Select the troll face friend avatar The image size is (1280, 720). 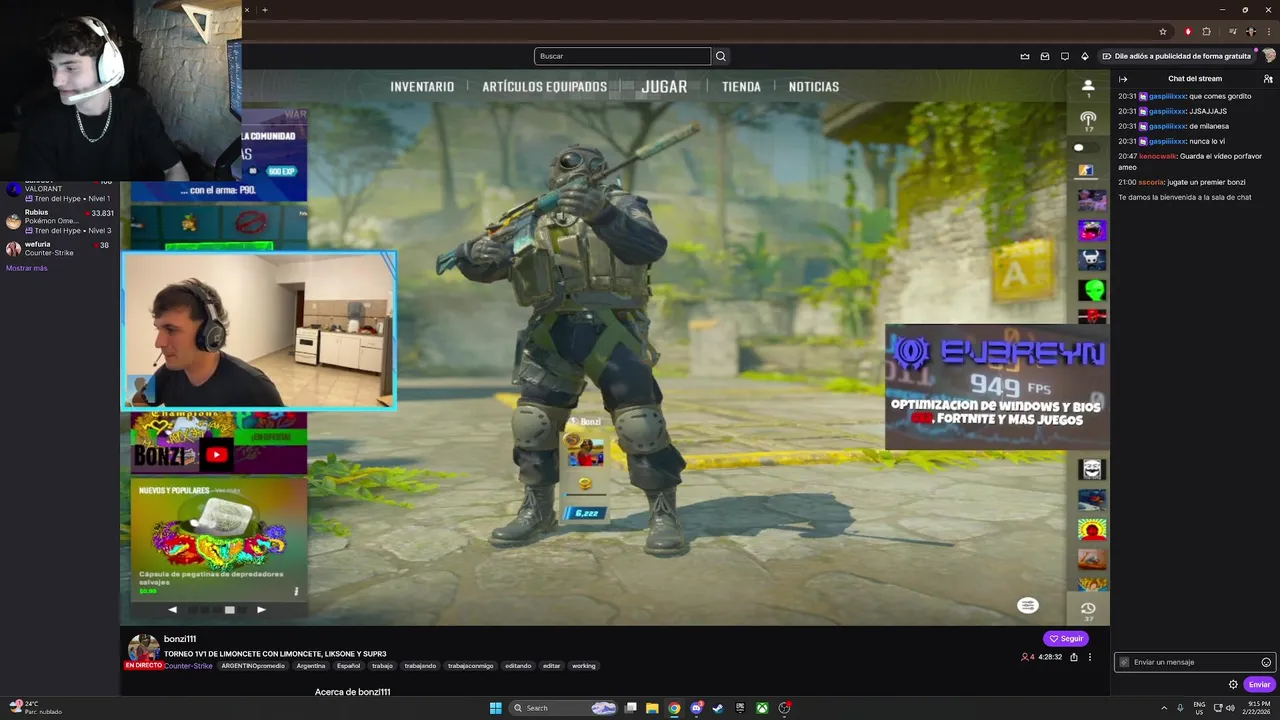click(1092, 469)
